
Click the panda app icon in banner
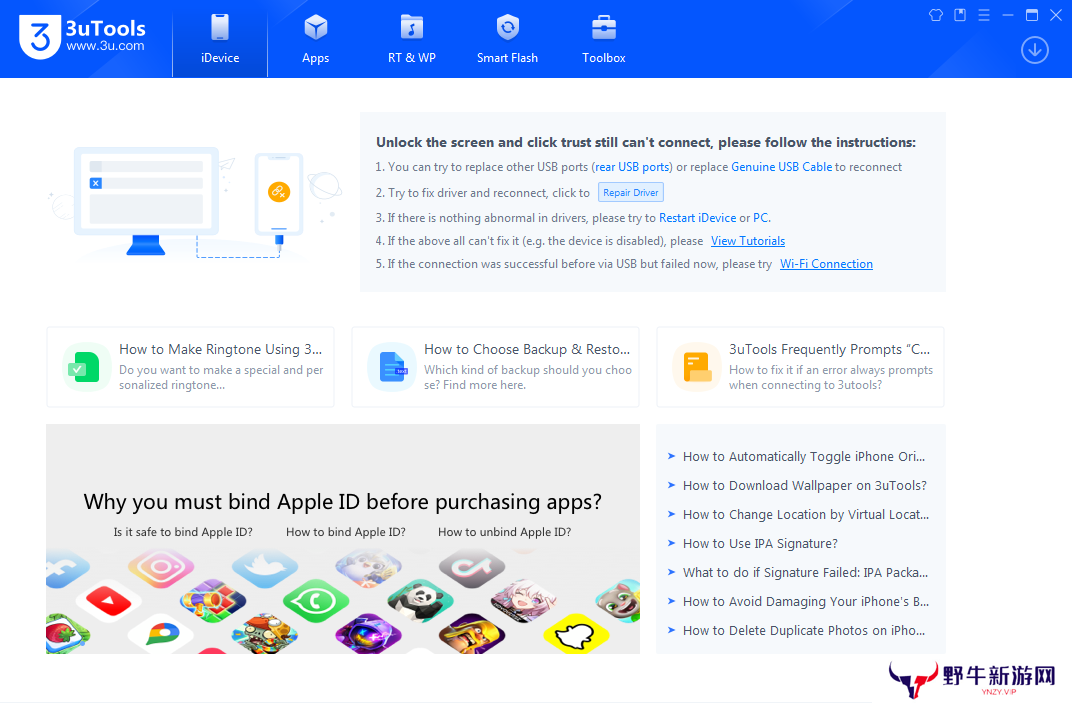tap(420, 601)
